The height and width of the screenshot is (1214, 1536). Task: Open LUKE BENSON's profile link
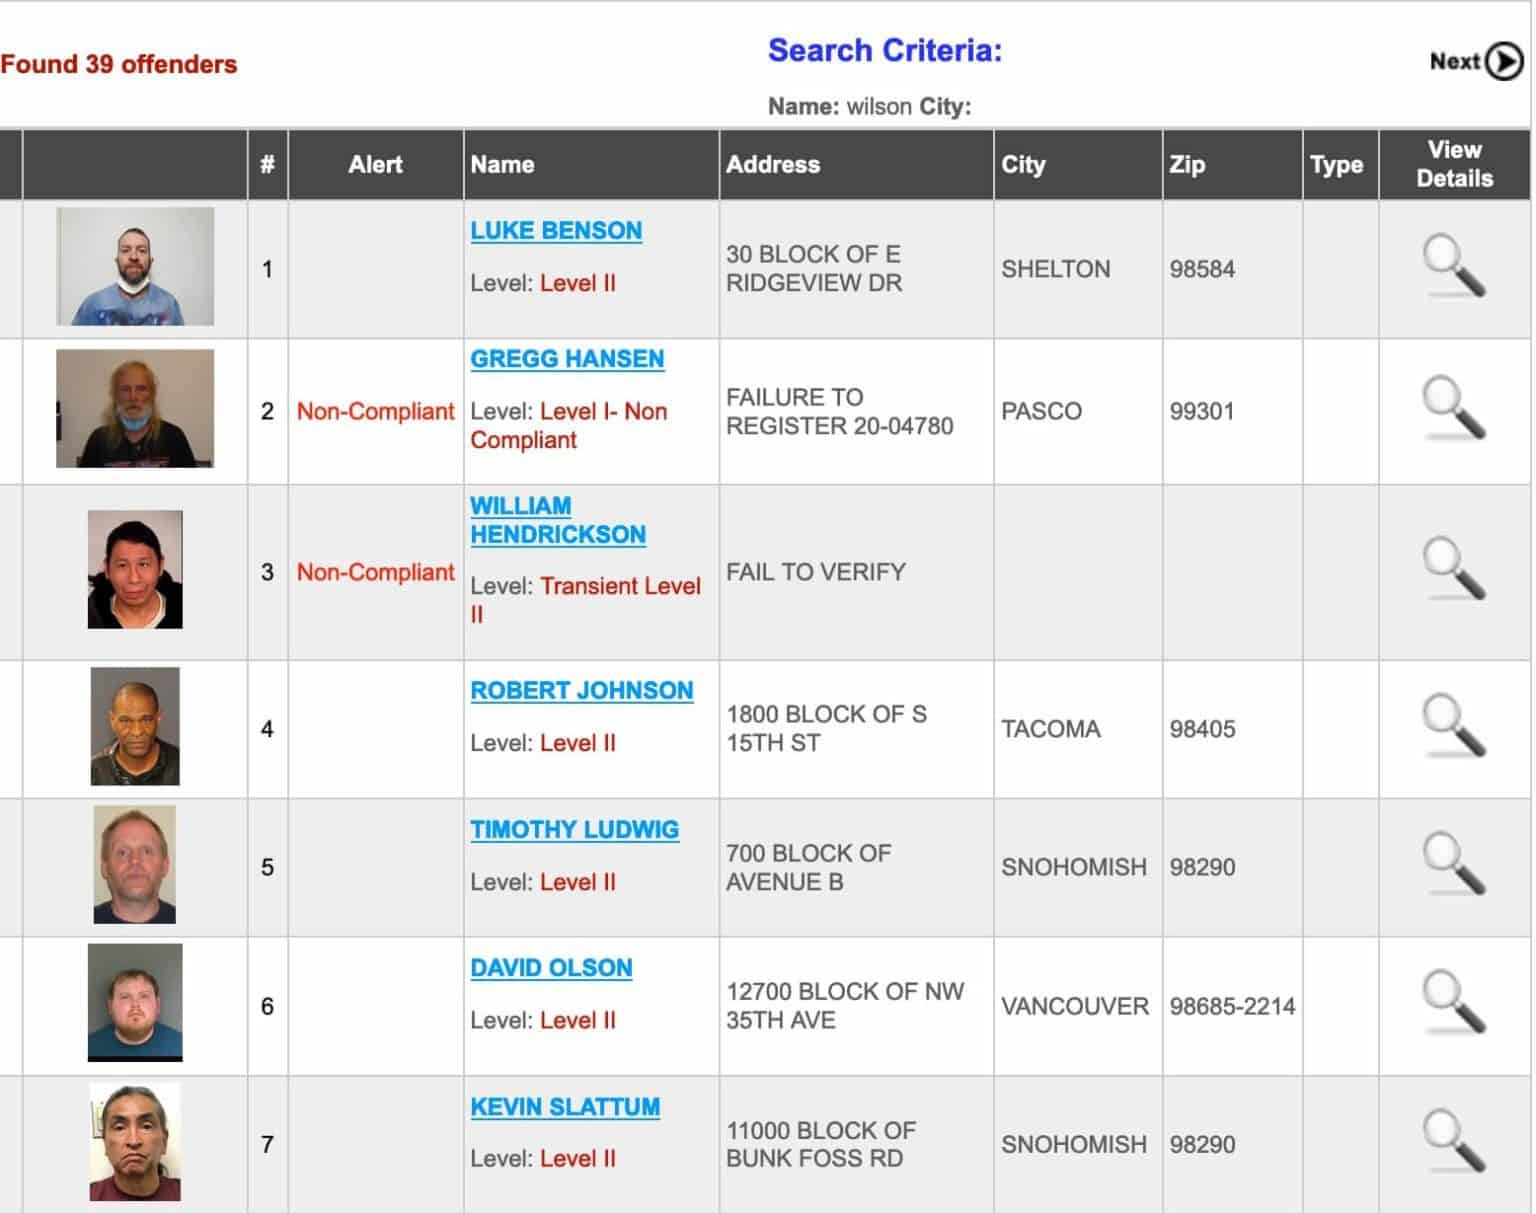[x=556, y=230]
